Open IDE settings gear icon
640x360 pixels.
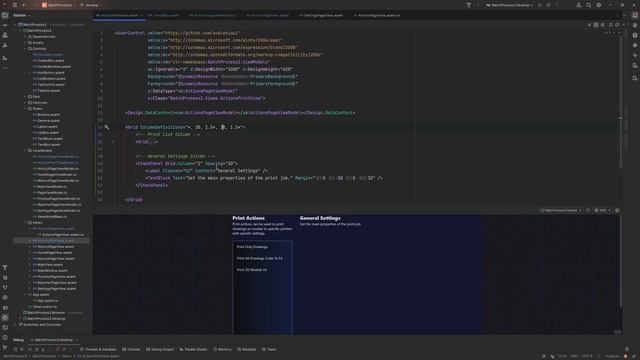click(x=599, y=5)
